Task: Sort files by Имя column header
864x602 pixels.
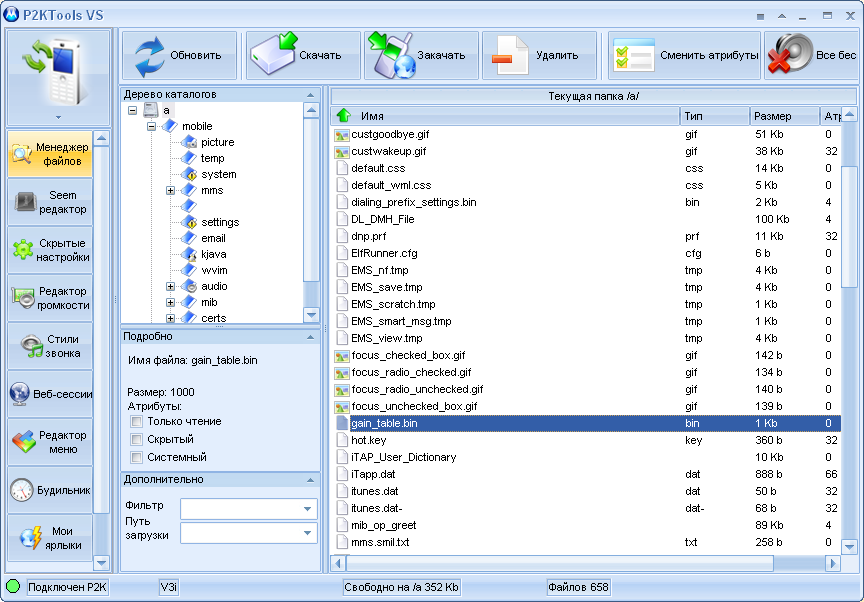Action: pos(505,116)
